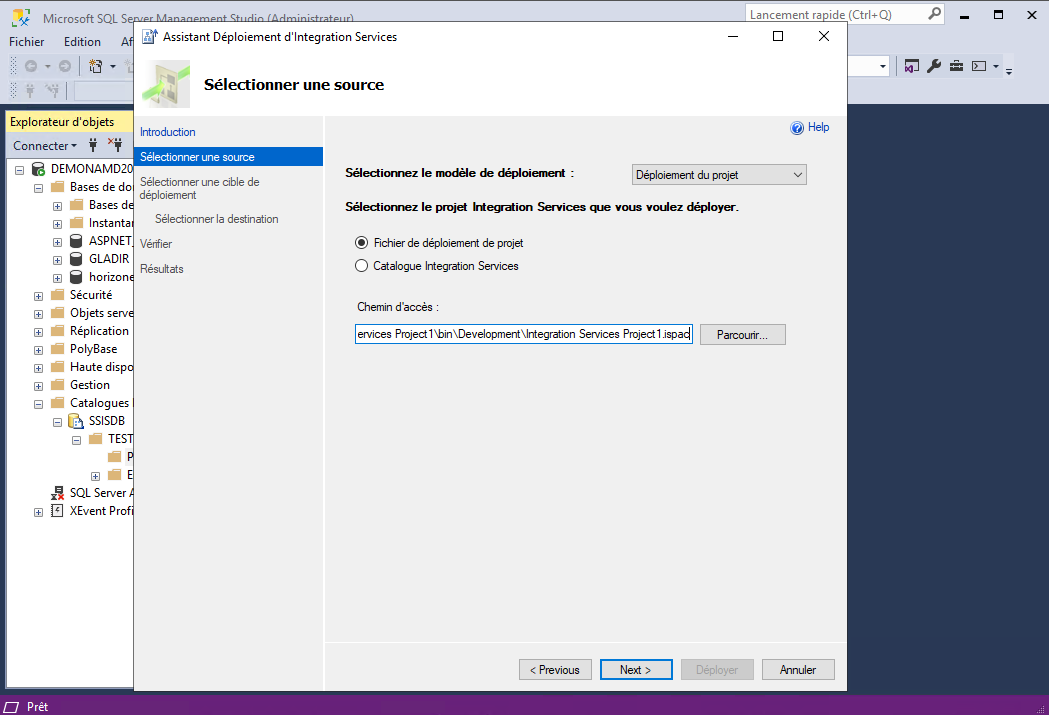Viewport: 1049px width, 715px height.
Task: Open the combo box arrow beside Solution Explorer icon
Action: point(882,66)
